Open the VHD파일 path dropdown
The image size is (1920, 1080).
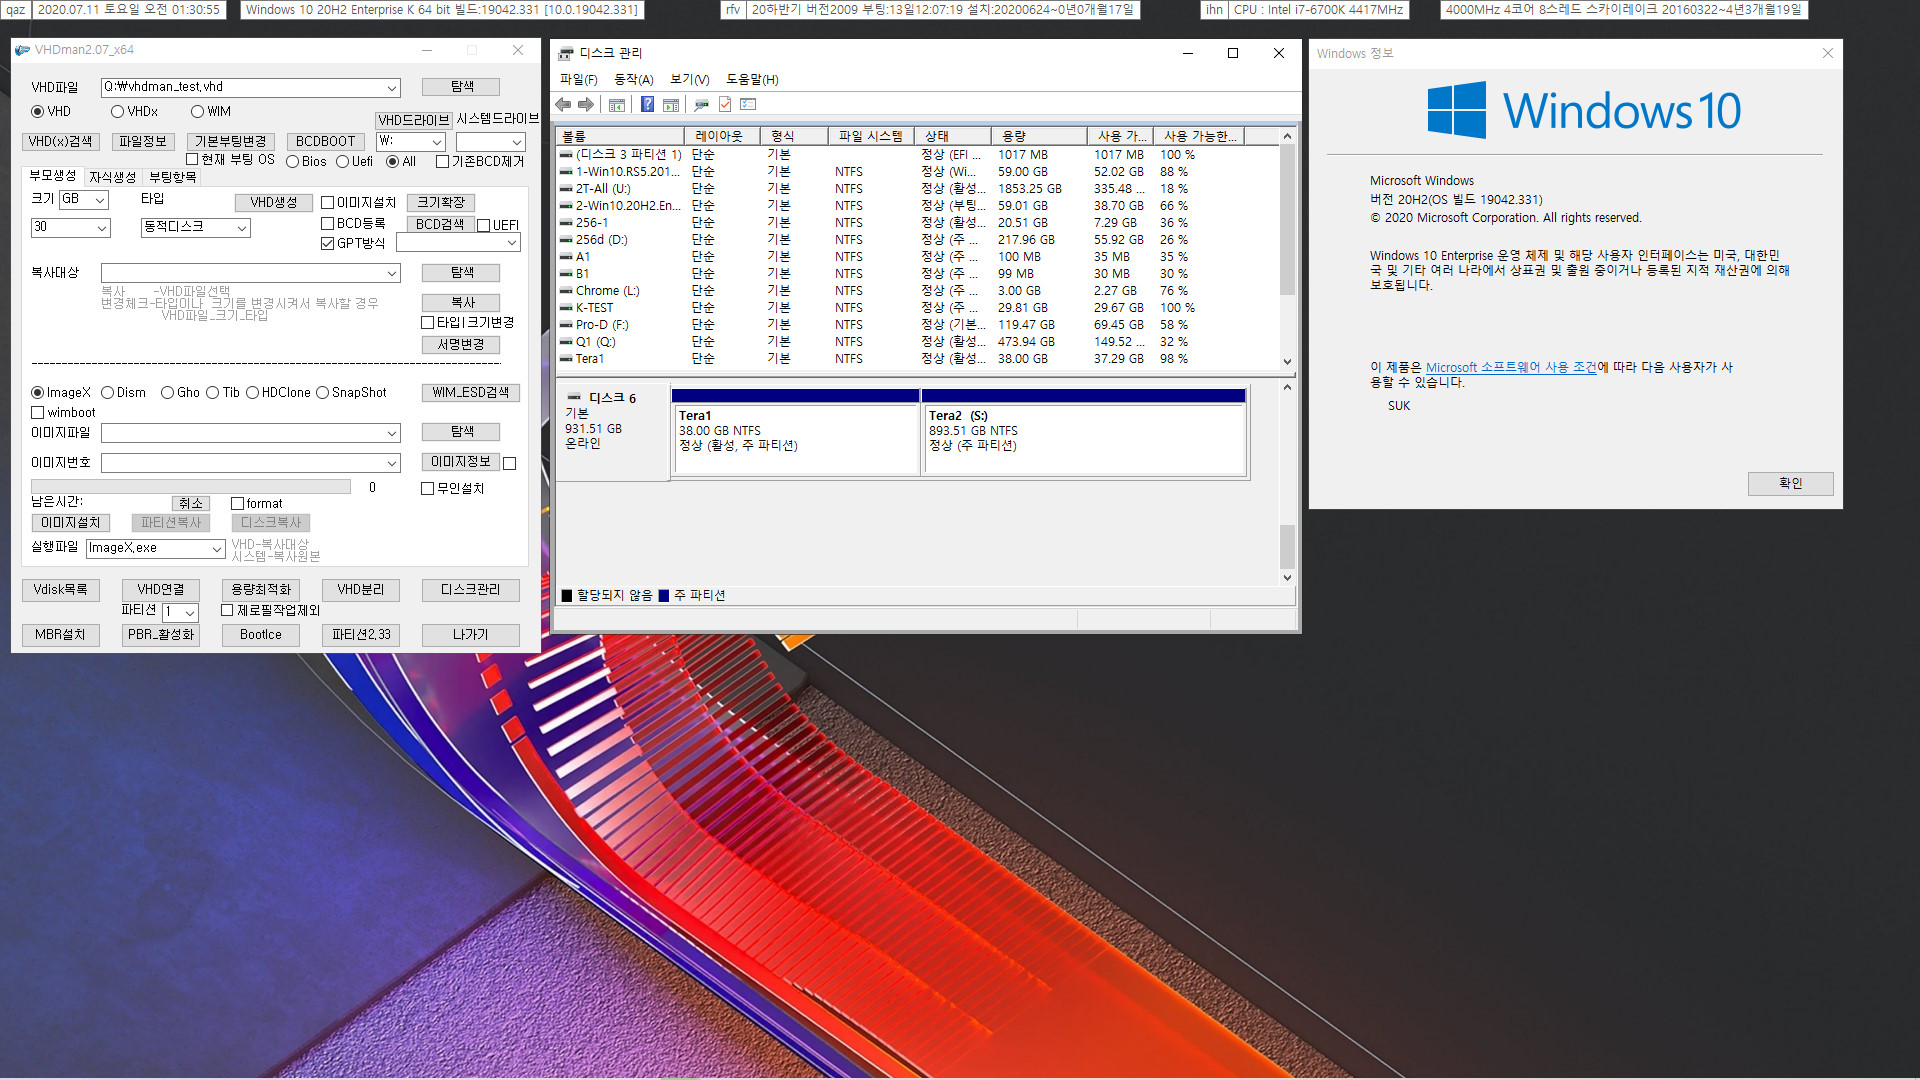click(x=392, y=88)
